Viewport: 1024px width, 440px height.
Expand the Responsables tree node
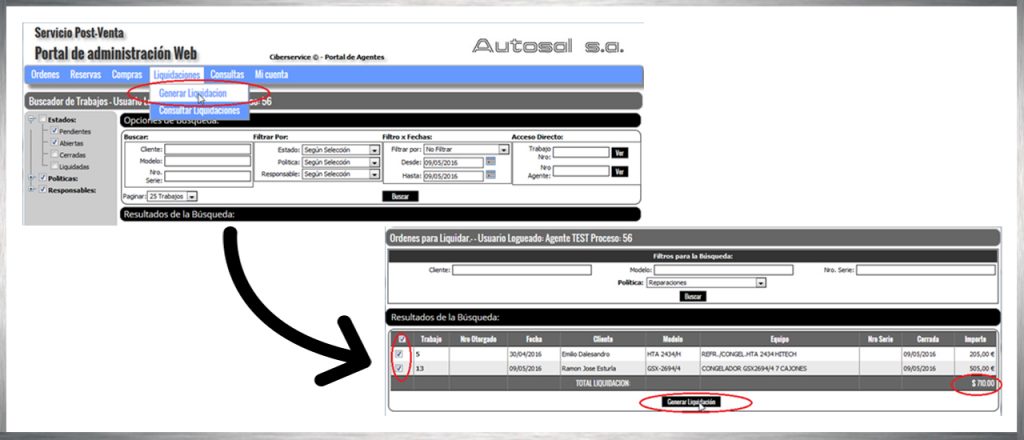[32, 189]
